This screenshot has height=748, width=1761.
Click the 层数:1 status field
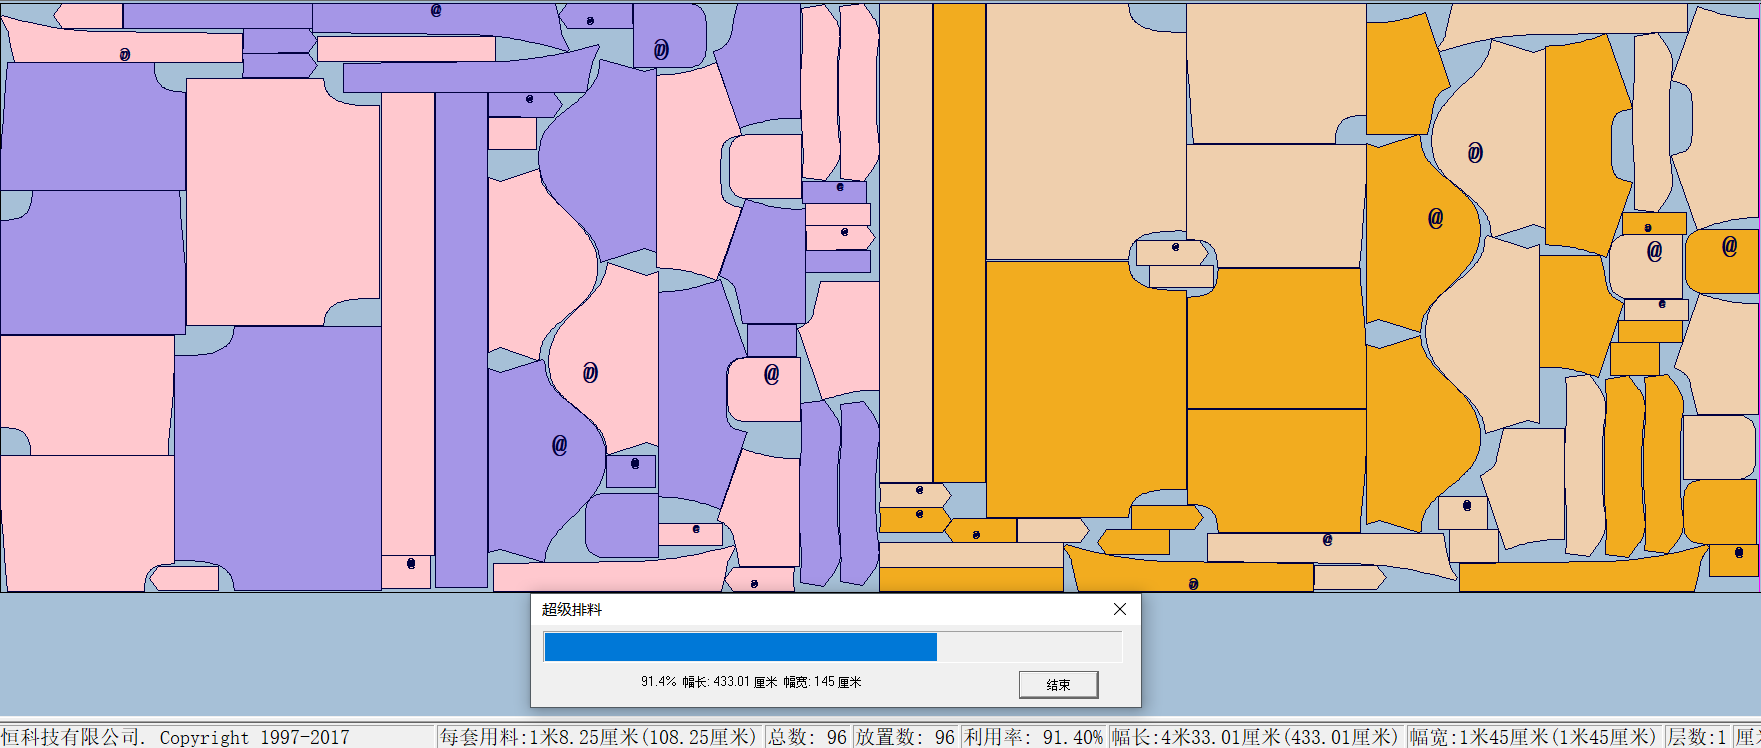tap(1696, 737)
